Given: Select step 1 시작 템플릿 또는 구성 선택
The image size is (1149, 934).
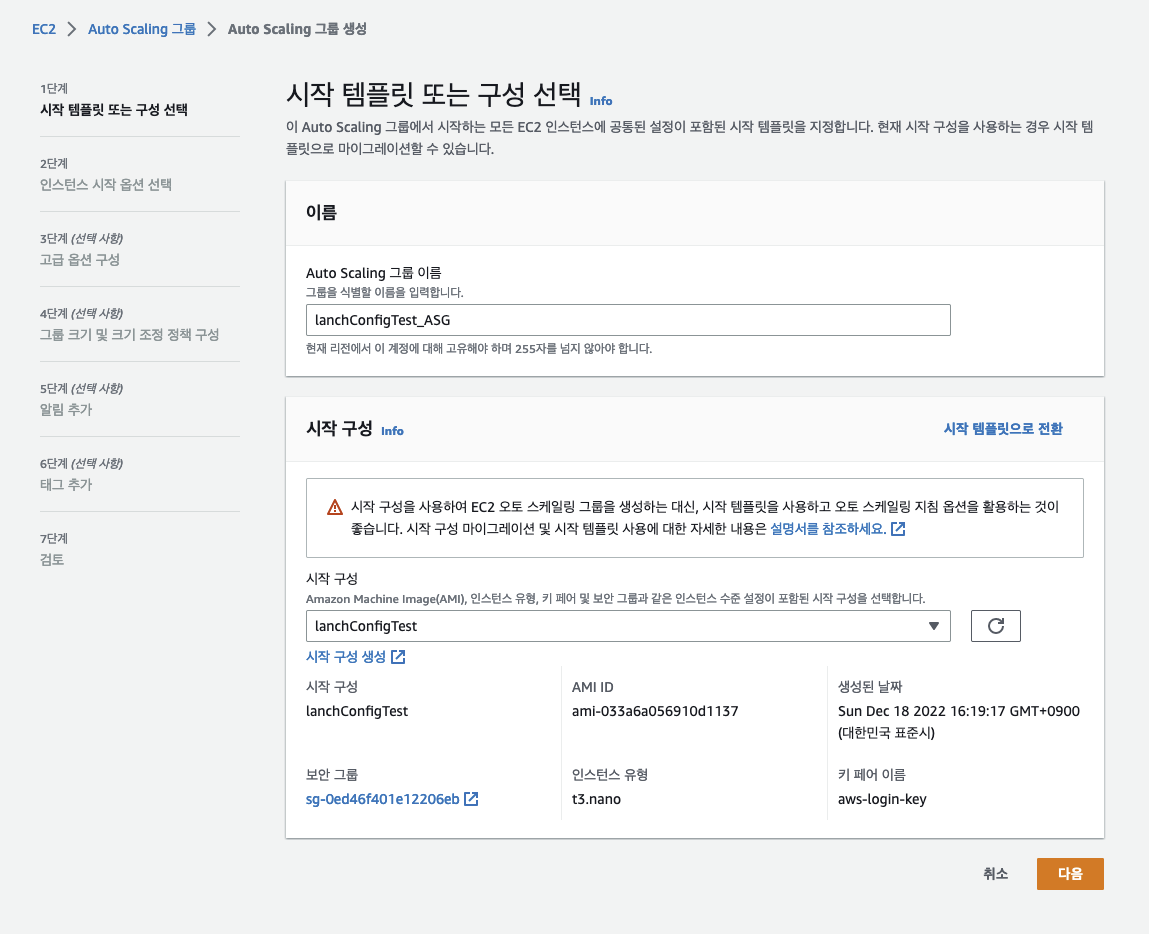Looking at the screenshot, I should [x=114, y=110].
